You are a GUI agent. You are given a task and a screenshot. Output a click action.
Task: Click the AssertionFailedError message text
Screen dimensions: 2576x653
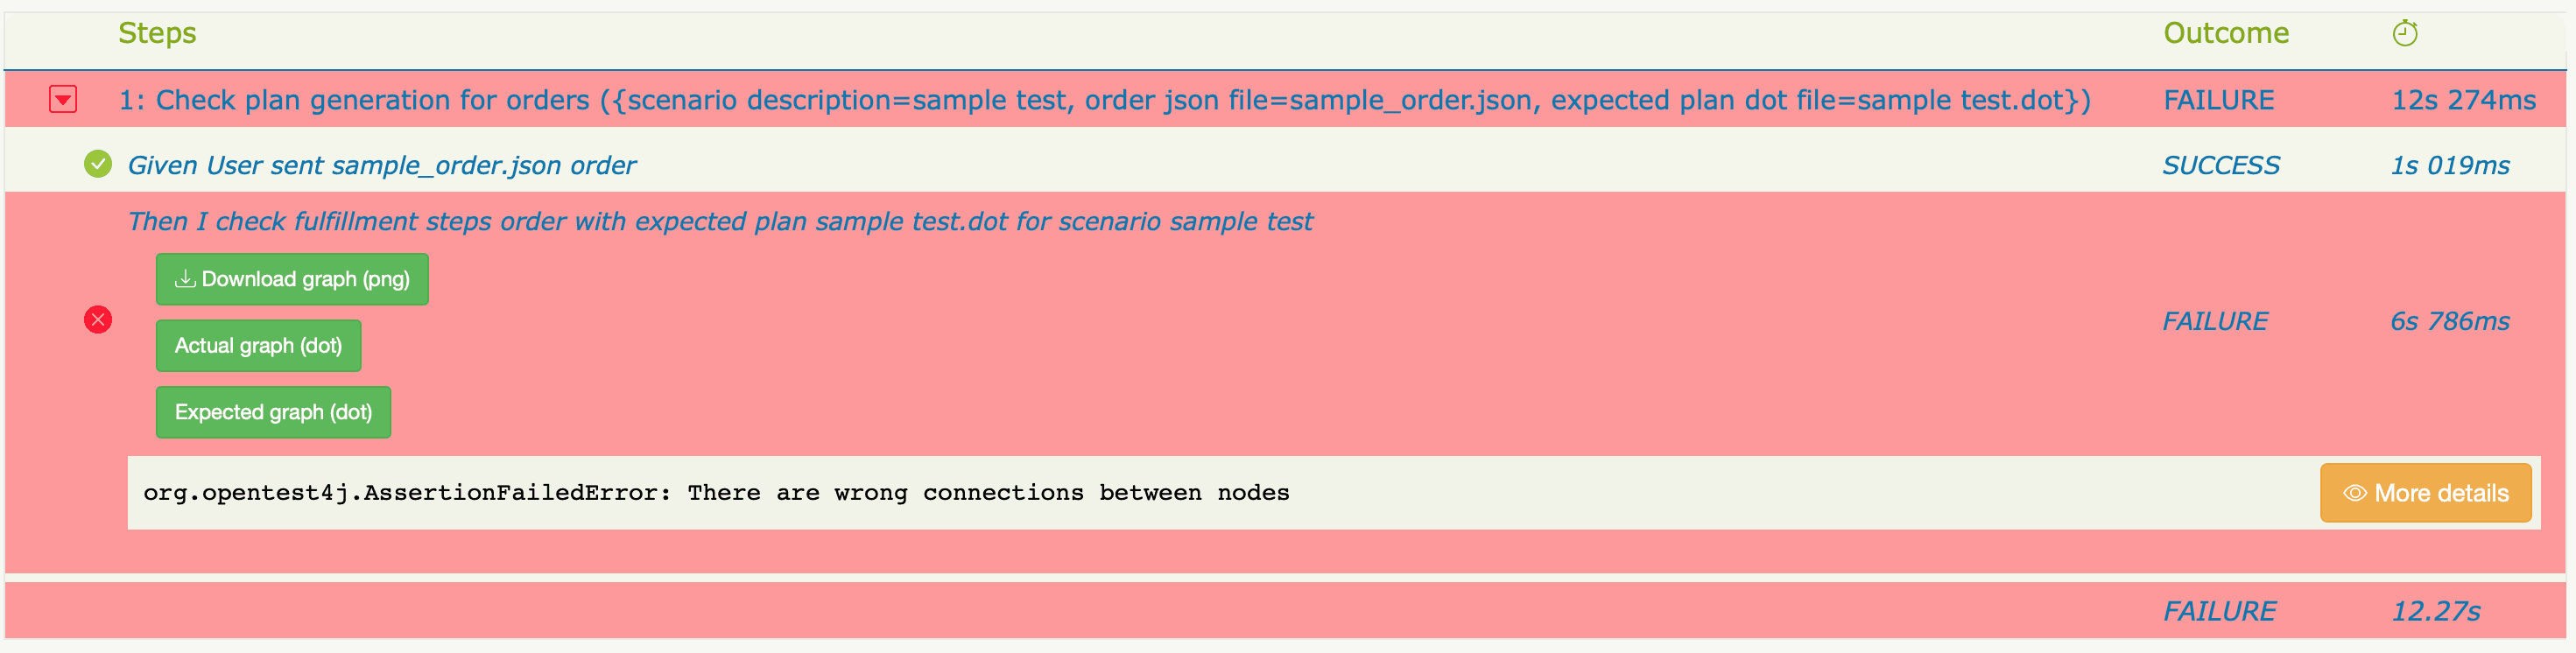716,493
